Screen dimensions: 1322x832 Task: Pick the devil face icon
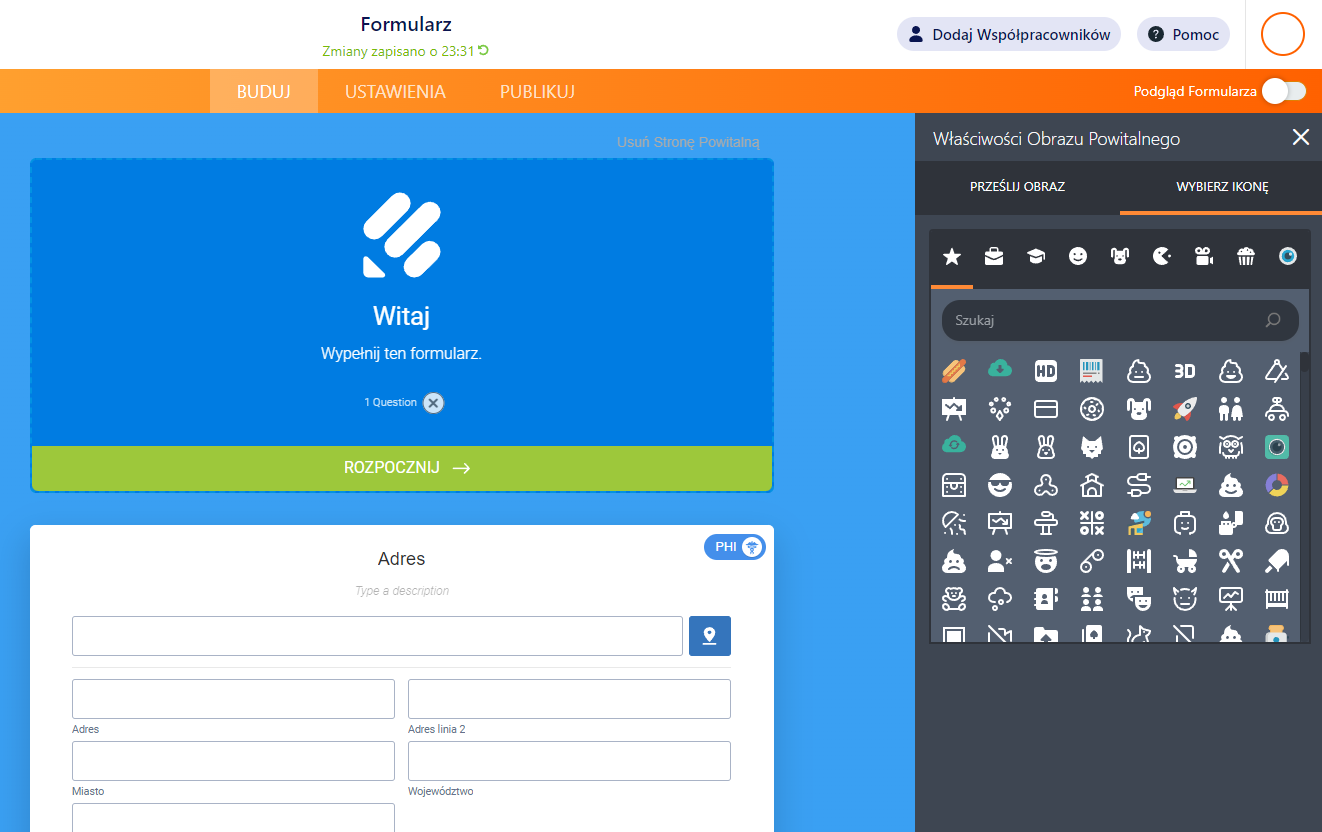1184,599
